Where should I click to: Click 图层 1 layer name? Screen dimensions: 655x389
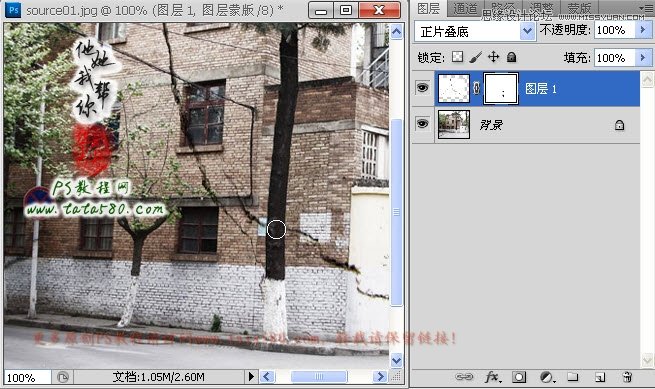click(541, 89)
